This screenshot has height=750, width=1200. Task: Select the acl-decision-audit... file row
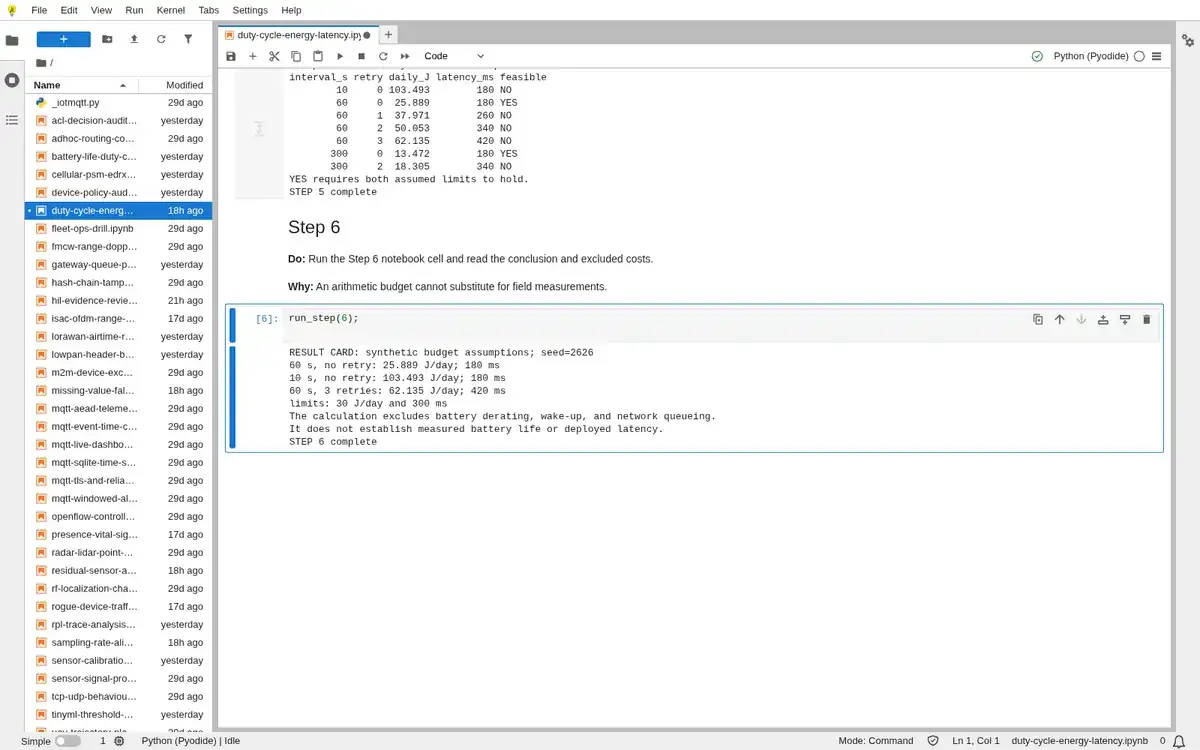pos(118,121)
